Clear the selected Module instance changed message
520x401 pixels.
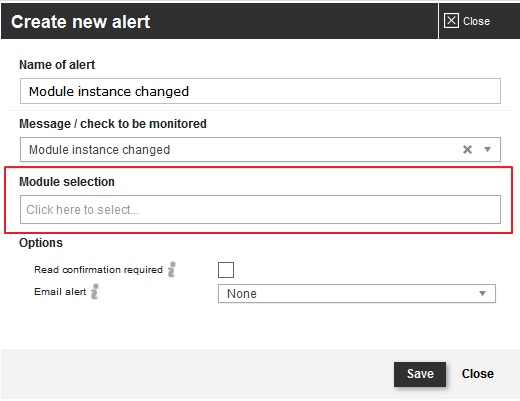click(467, 149)
